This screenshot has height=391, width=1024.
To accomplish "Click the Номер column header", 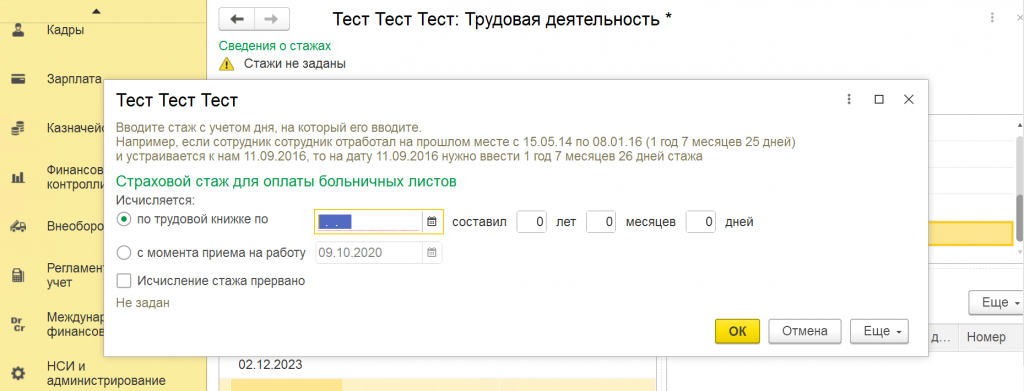I will point(985,336).
